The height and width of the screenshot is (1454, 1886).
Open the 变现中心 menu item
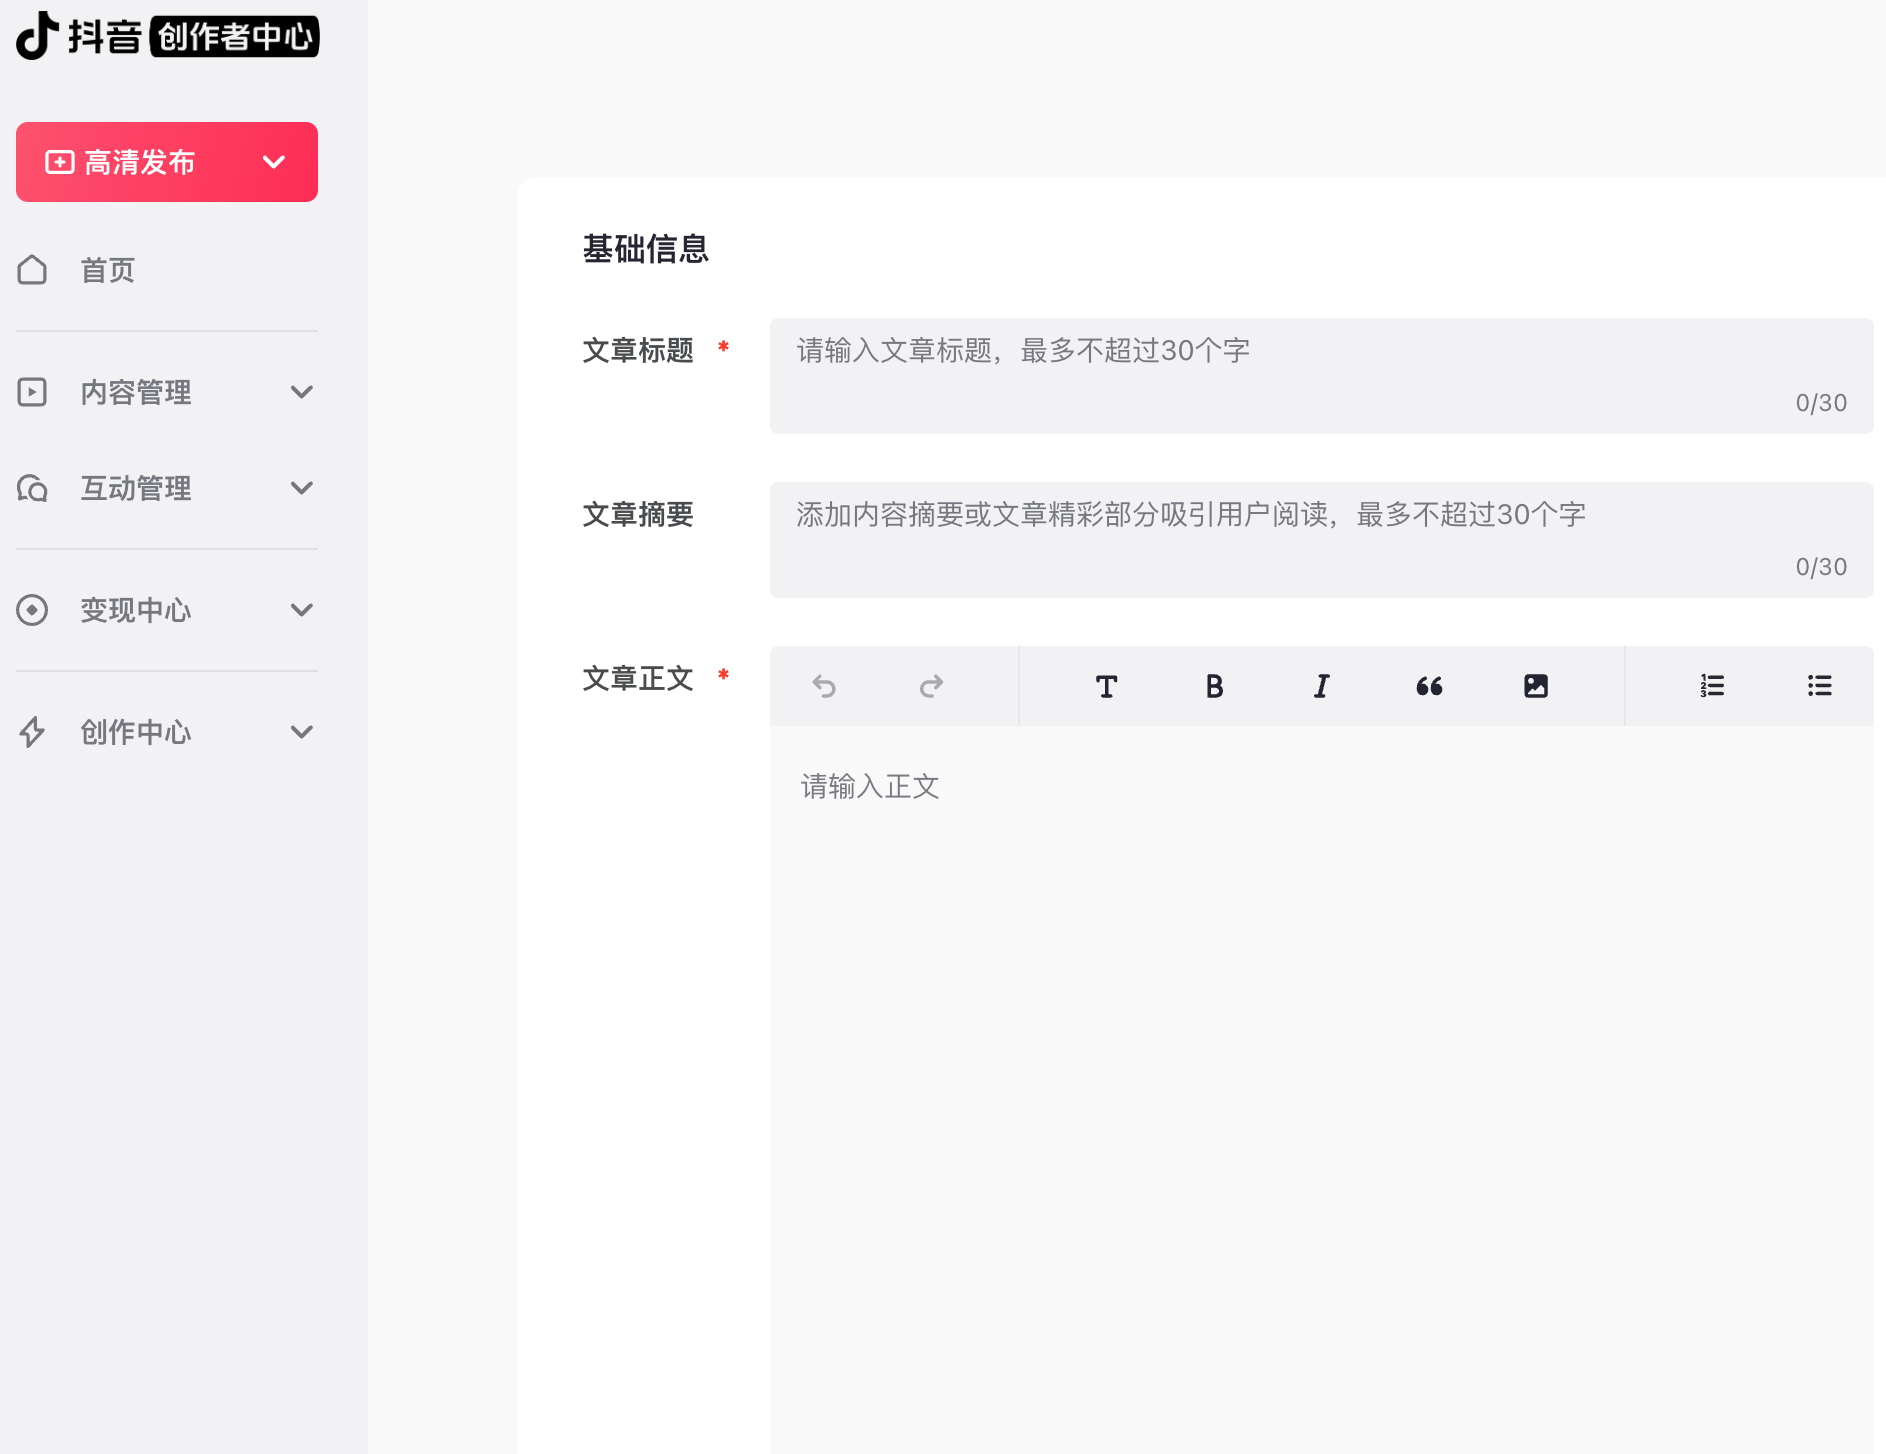click(x=167, y=610)
